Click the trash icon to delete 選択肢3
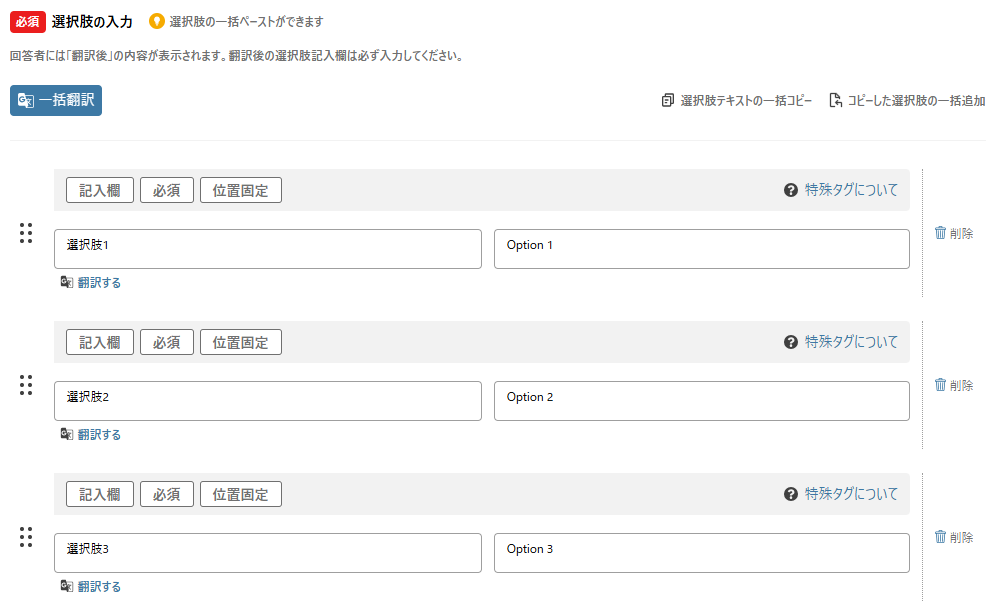This screenshot has width=996, height=609. 940,537
